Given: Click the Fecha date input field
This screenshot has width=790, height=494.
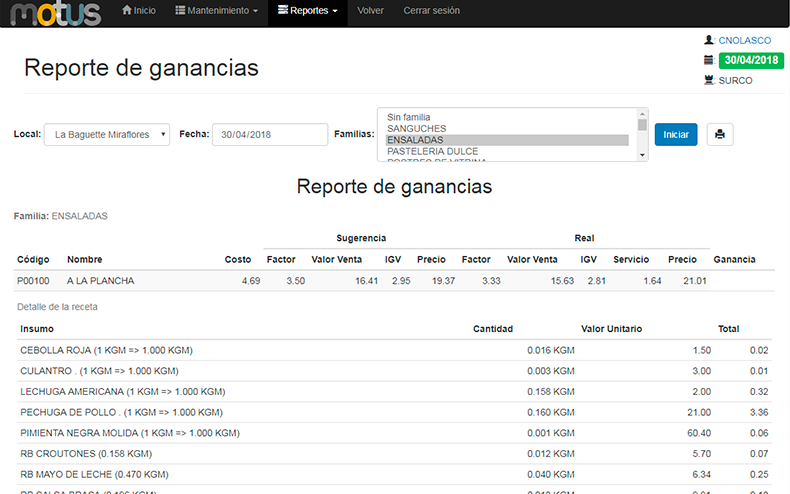Looking at the screenshot, I should 270,134.
